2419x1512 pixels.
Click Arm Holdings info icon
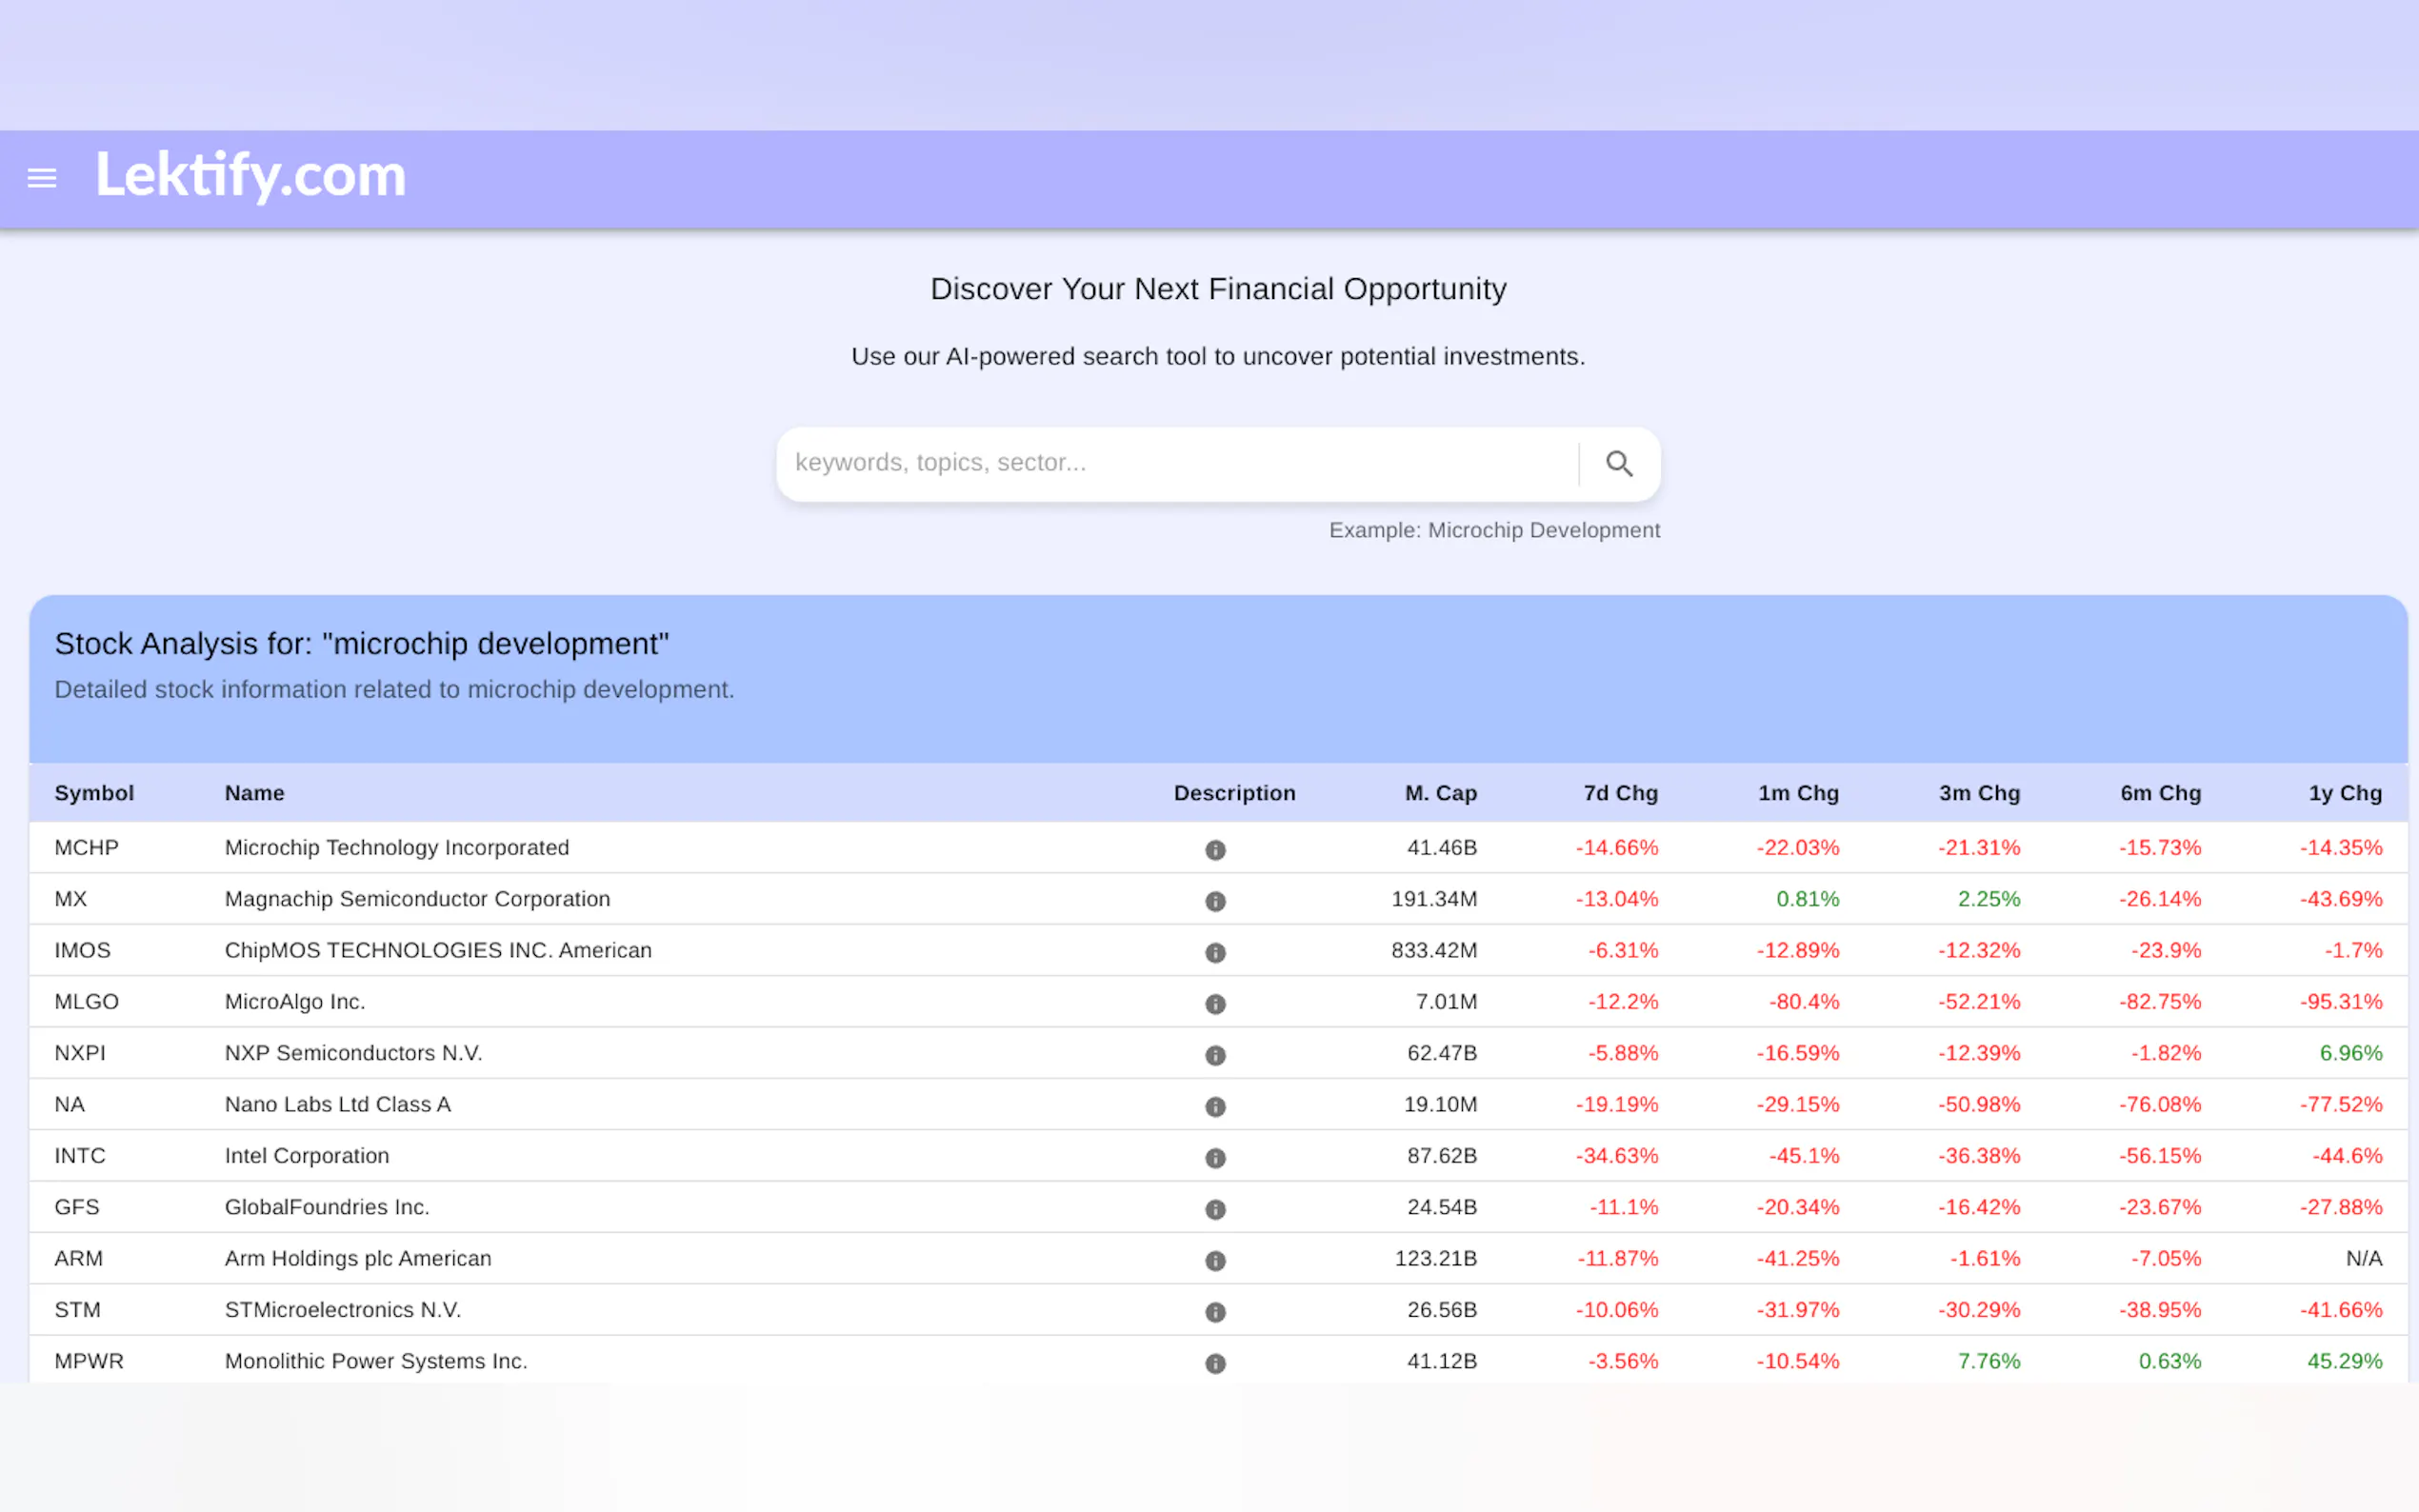[1215, 1260]
